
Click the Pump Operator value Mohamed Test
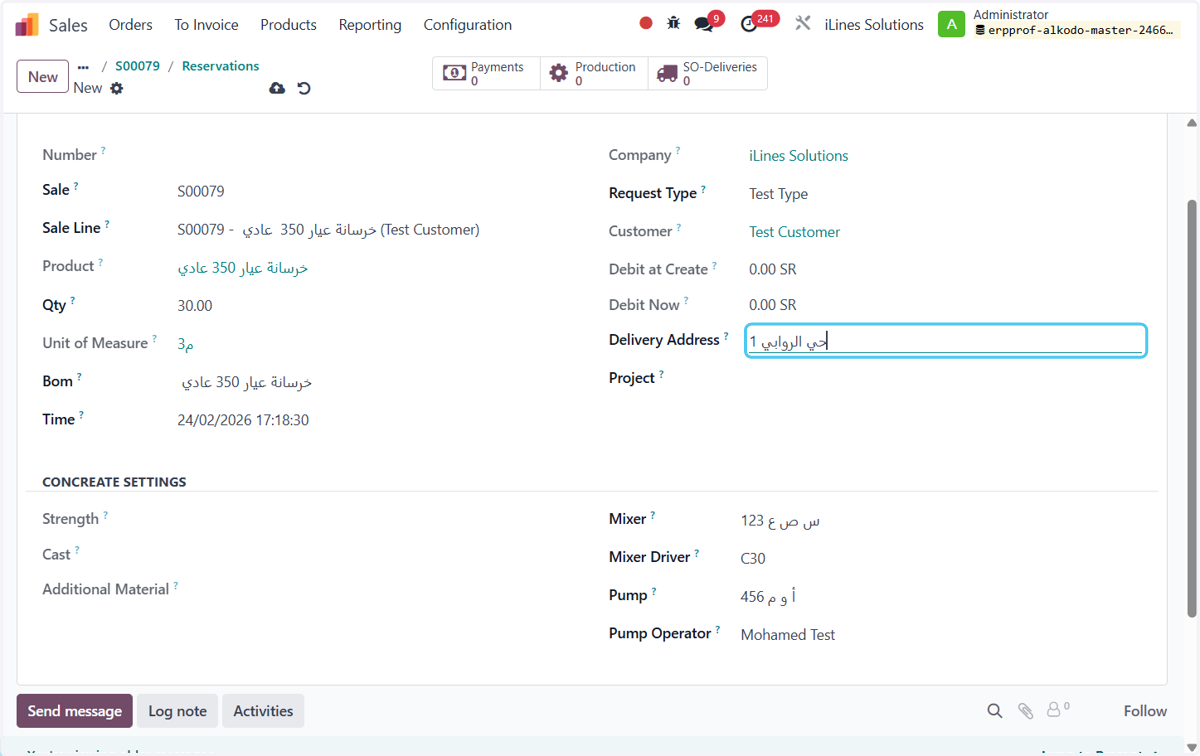[787, 634]
